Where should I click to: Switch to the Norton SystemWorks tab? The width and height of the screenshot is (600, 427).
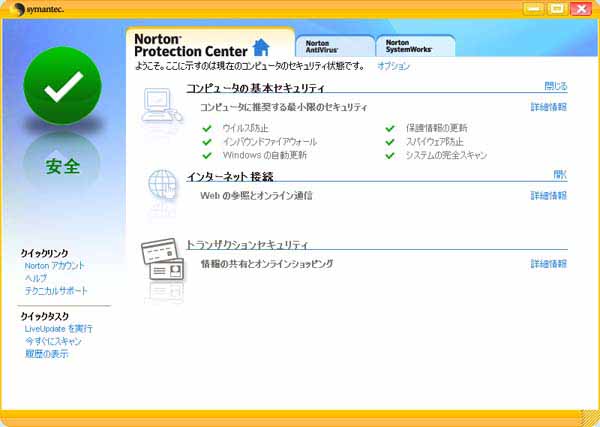click(416, 46)
